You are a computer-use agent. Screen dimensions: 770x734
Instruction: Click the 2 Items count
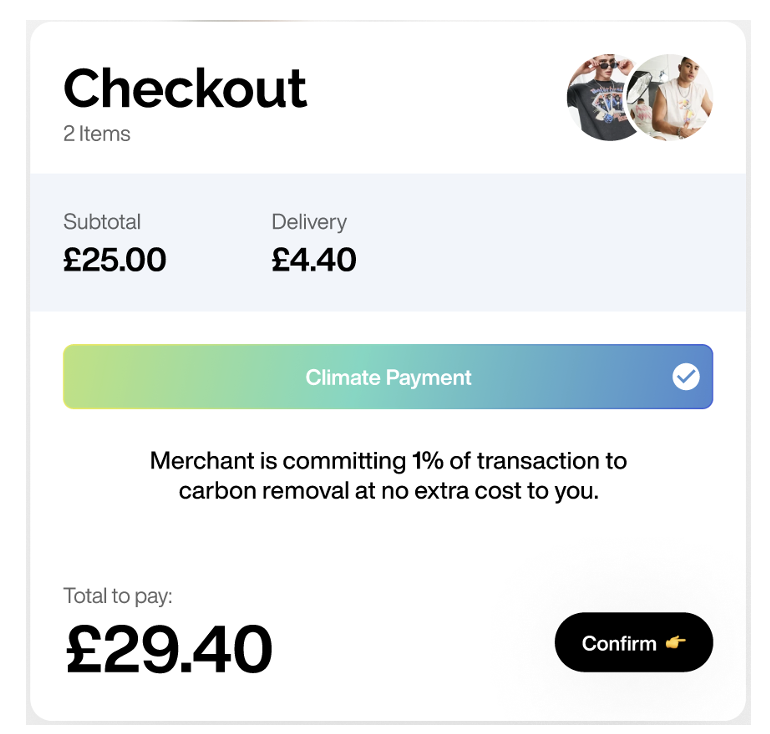[97, 134]
